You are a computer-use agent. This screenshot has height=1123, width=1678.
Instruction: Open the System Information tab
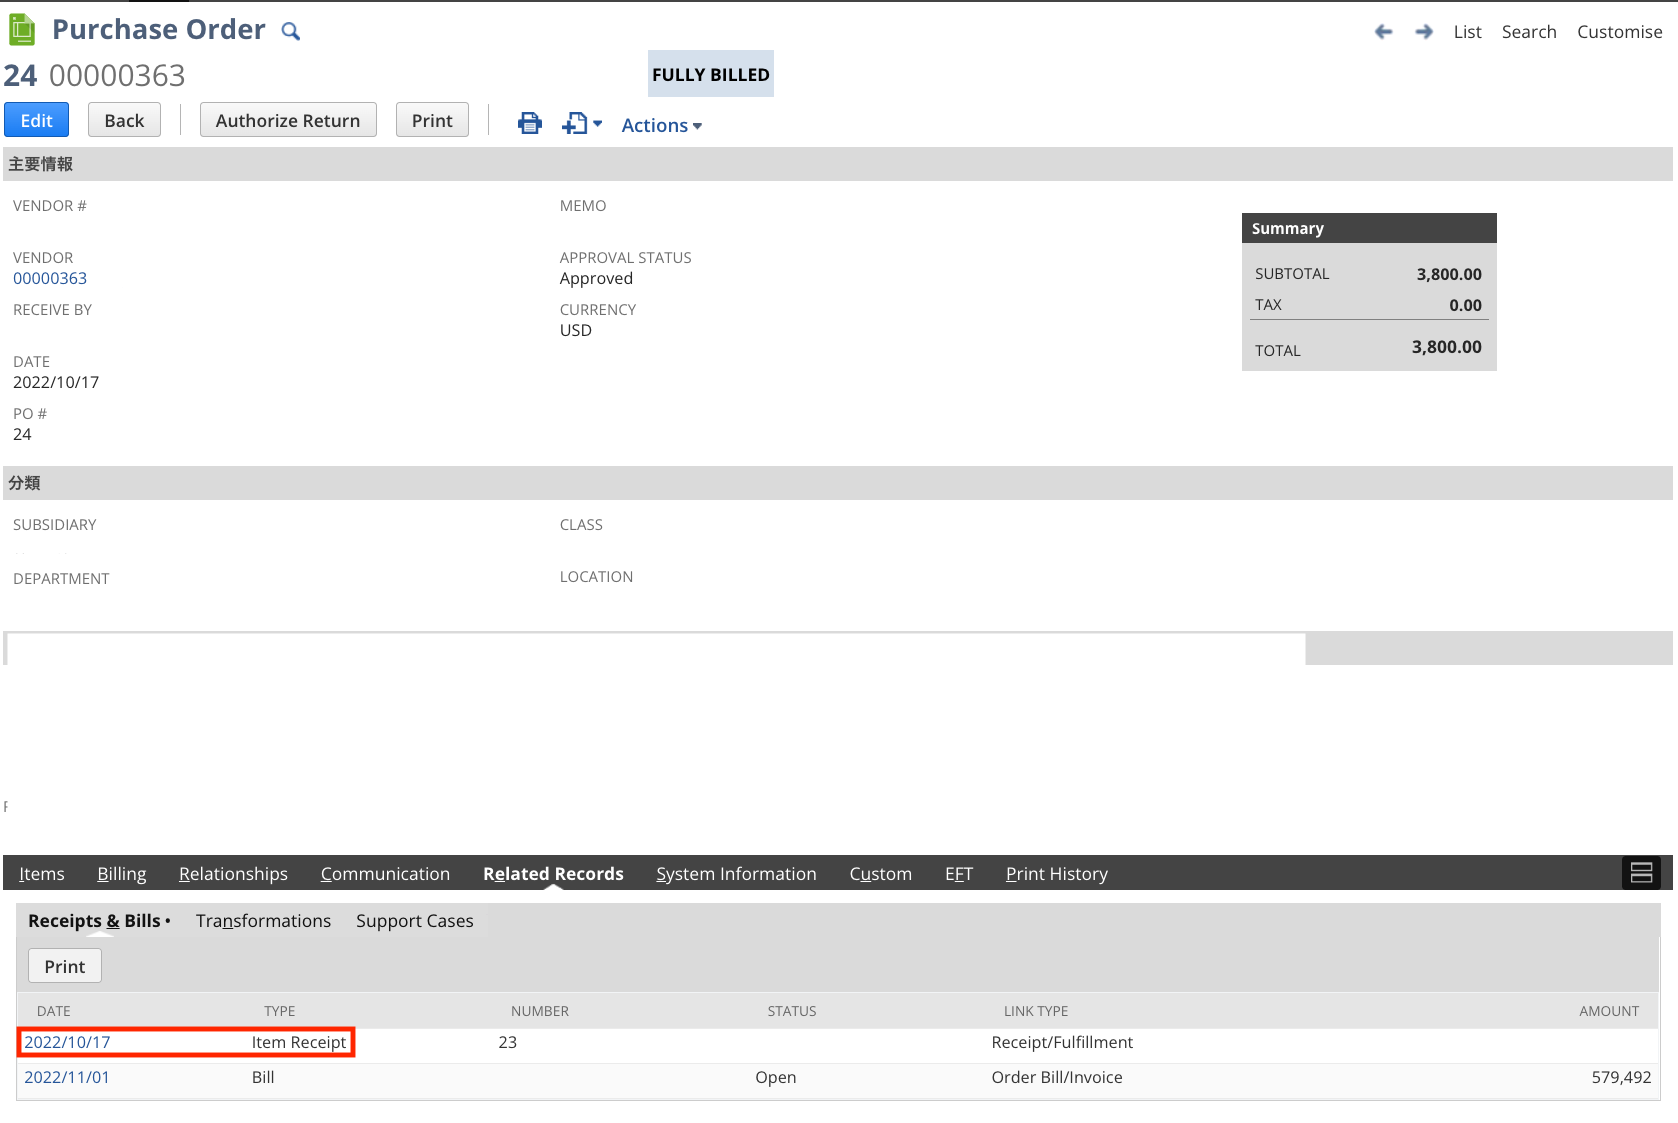click(x=736, y=873)
